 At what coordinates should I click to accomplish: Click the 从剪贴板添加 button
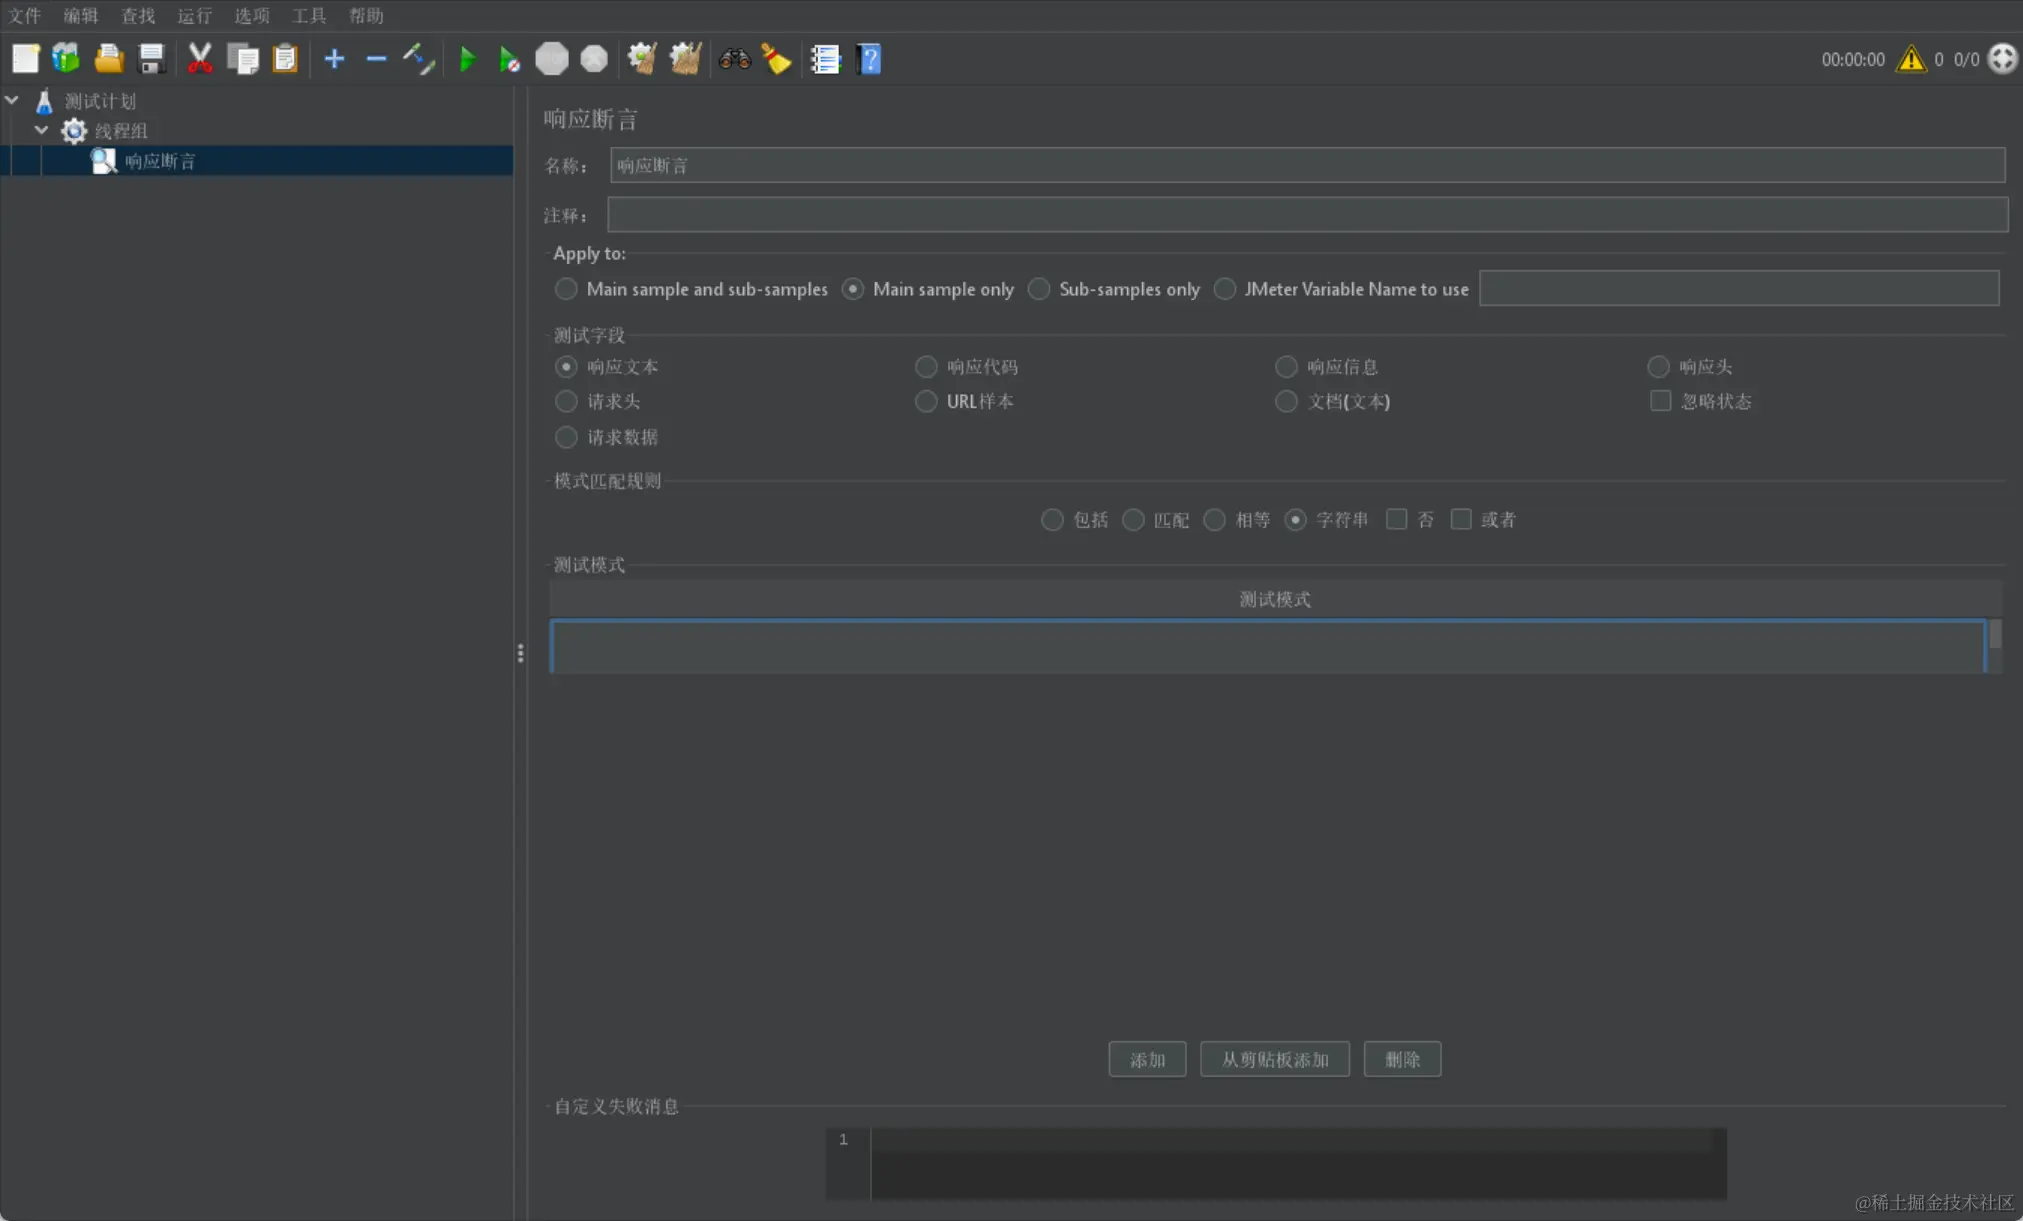point(1274,1059)
